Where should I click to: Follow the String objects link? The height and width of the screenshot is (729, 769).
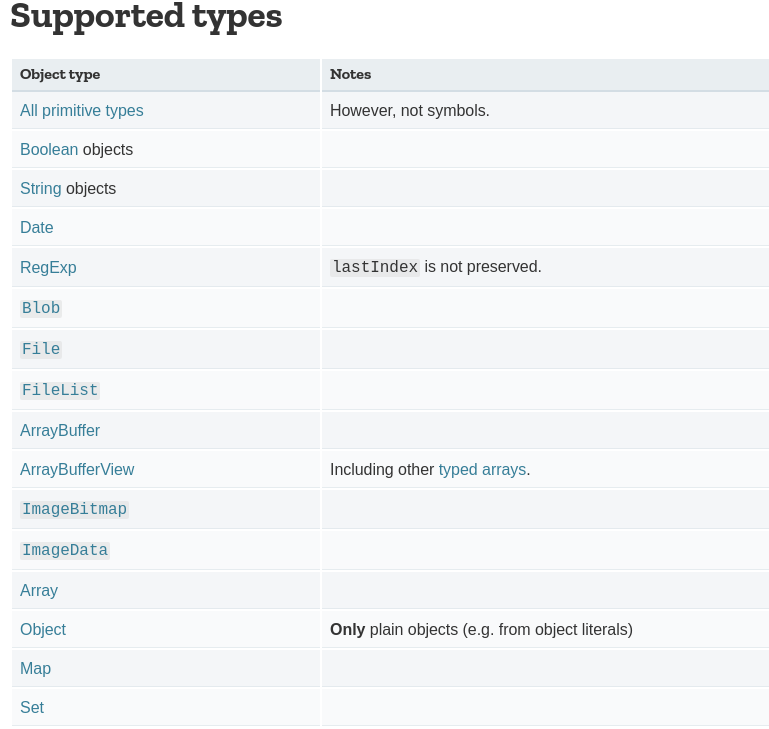point(41,189)
